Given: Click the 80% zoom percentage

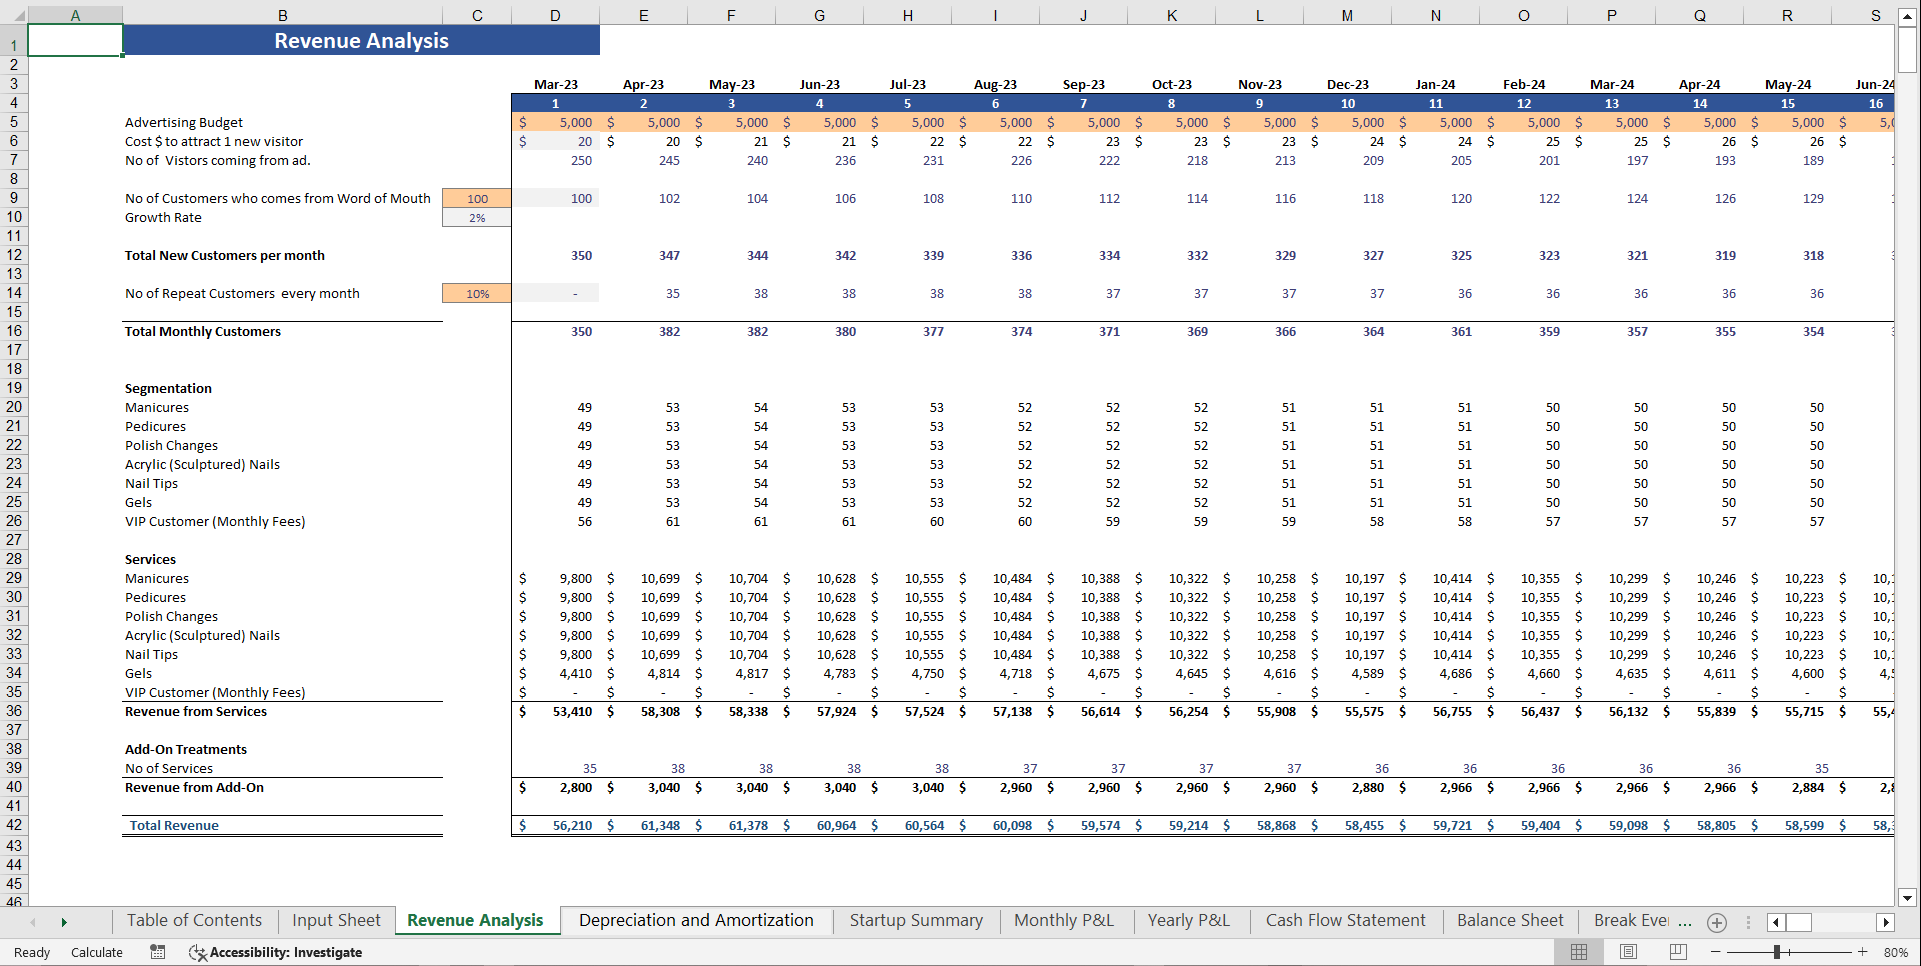Looking at the screenshot, I should coord(1895,952).
